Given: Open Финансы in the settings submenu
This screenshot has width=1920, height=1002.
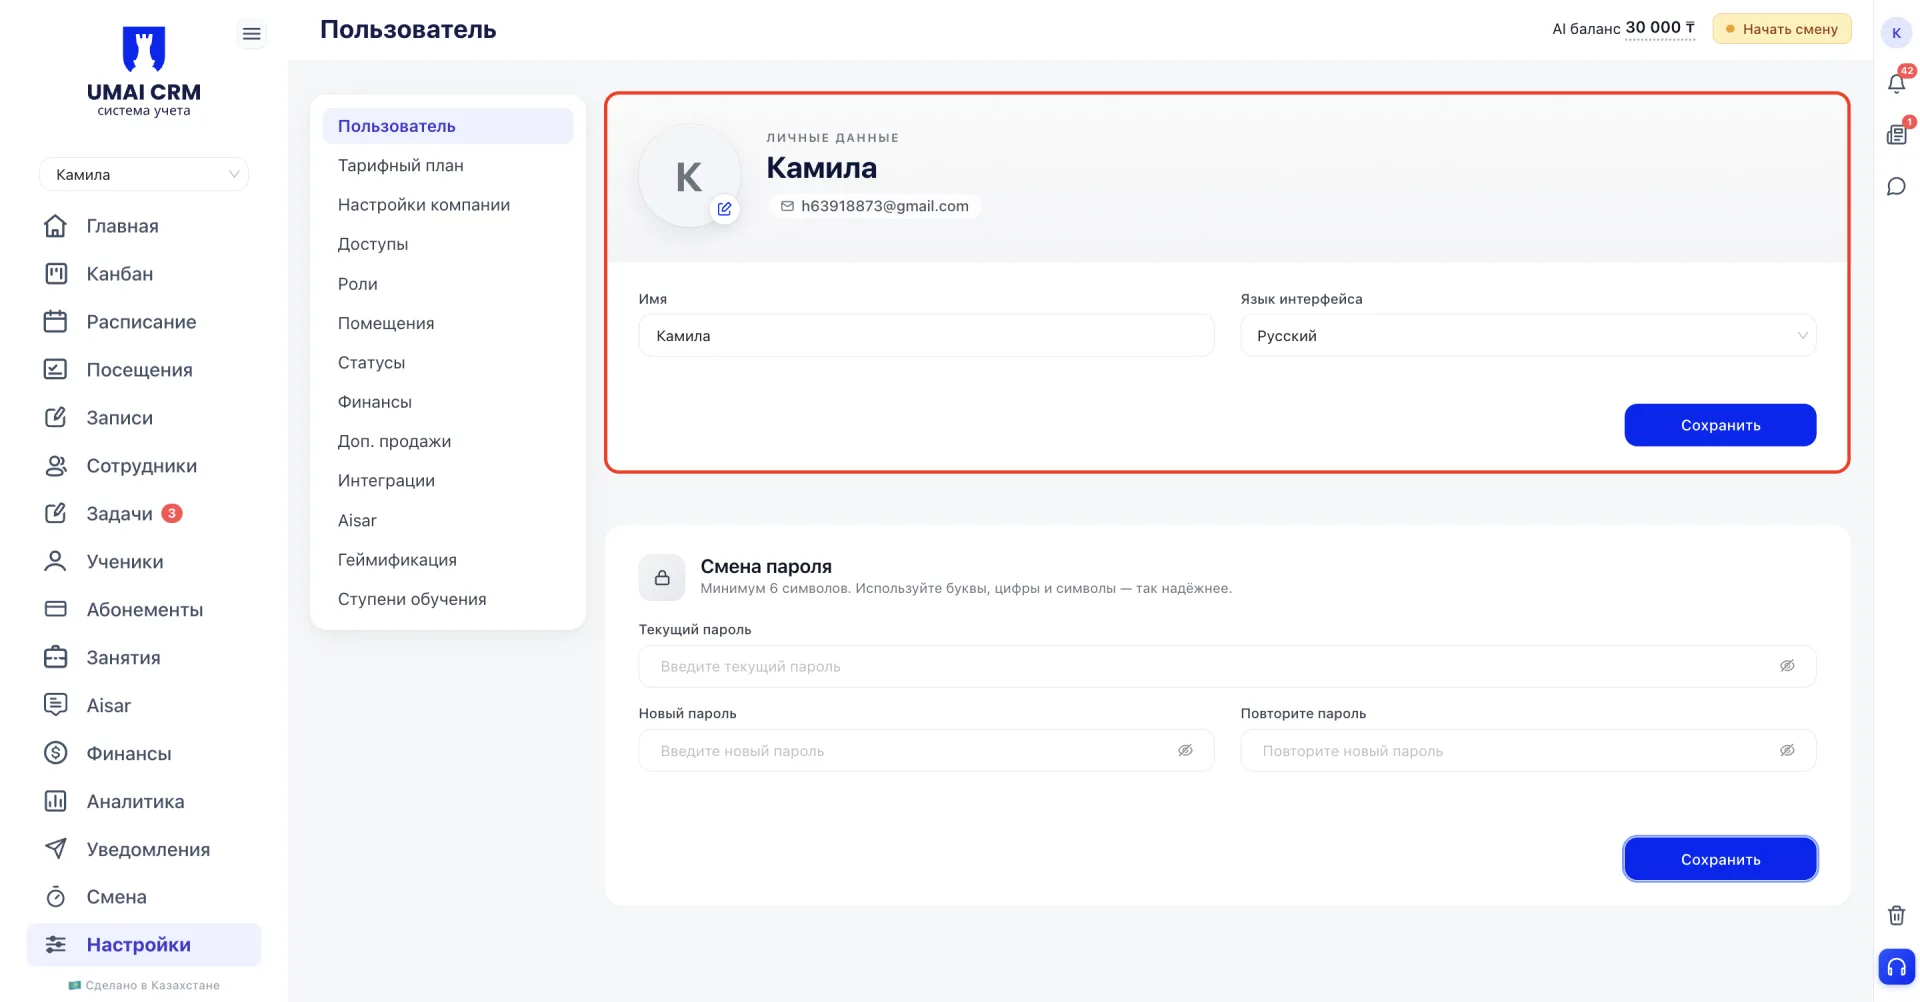Looking at the screenshot, I should coord(447,402).
